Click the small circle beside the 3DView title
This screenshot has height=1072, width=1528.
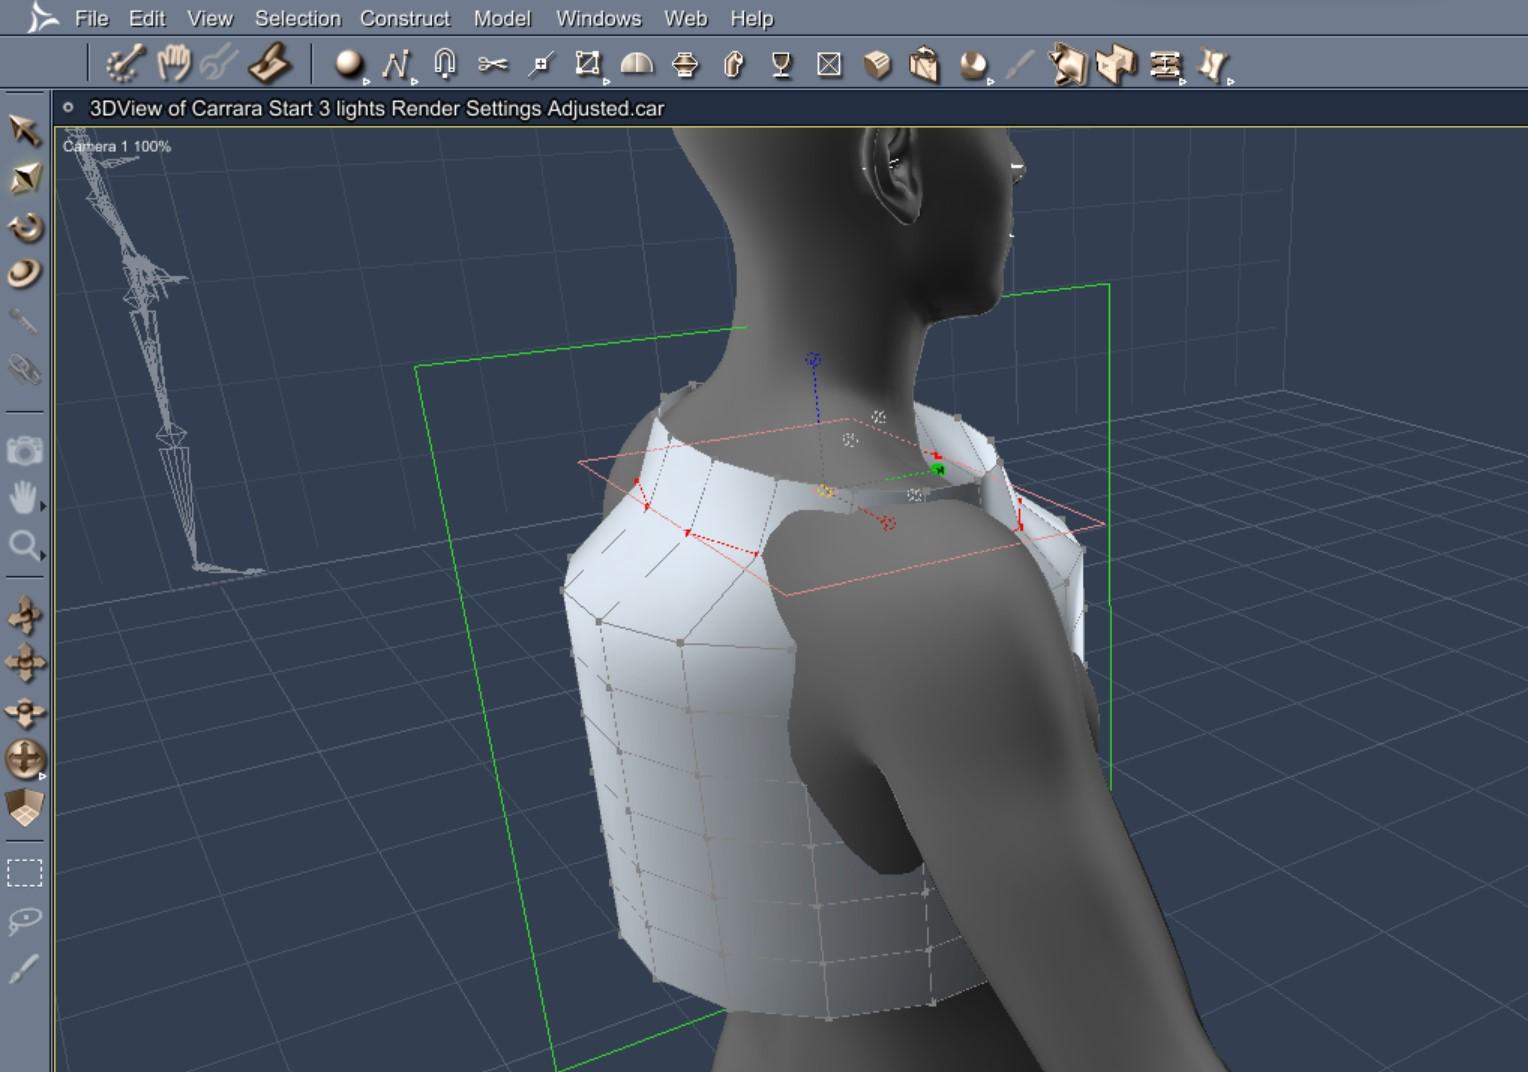tap(68, 108)
